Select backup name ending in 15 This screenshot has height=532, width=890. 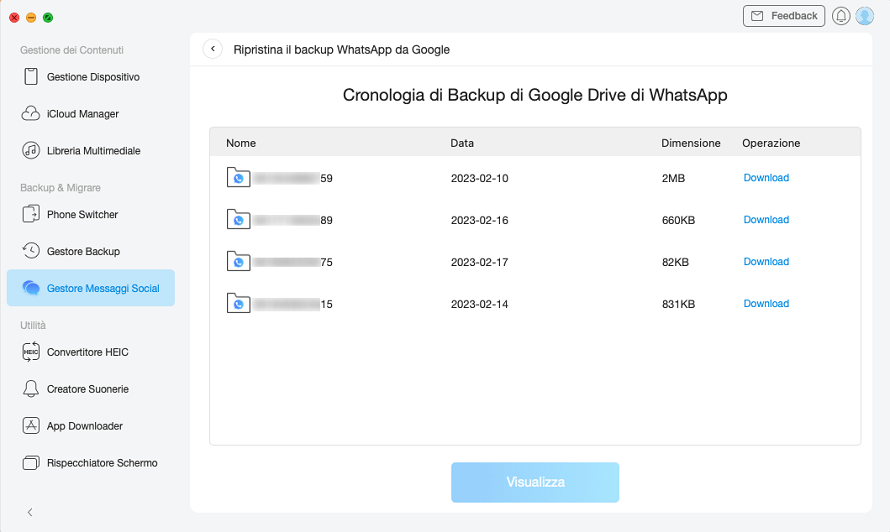[x=293, y=304]
